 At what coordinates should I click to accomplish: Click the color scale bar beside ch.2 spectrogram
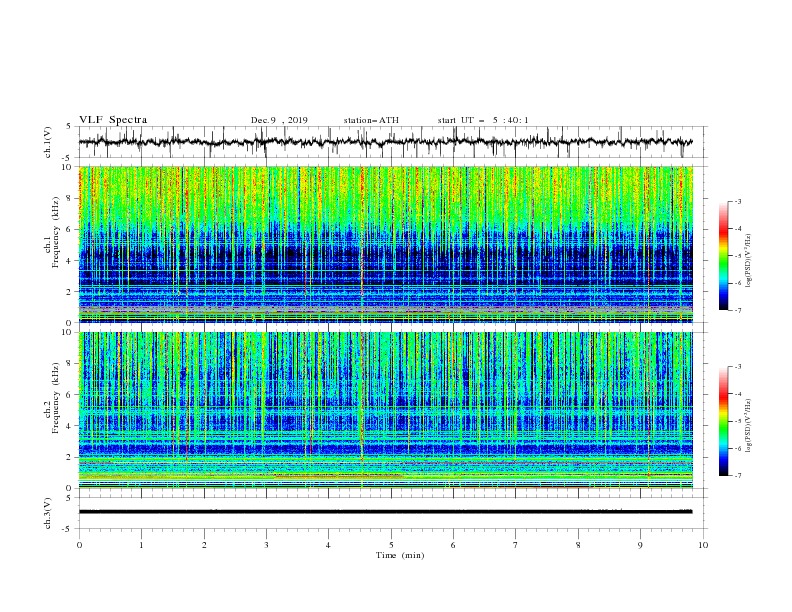click(x=723, y=421)
